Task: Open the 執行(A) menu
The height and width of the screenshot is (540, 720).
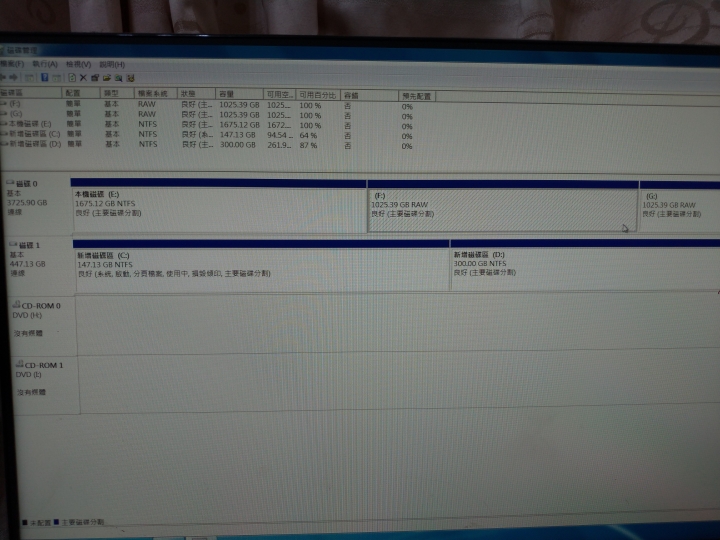Action: click(x=45, y=64)
